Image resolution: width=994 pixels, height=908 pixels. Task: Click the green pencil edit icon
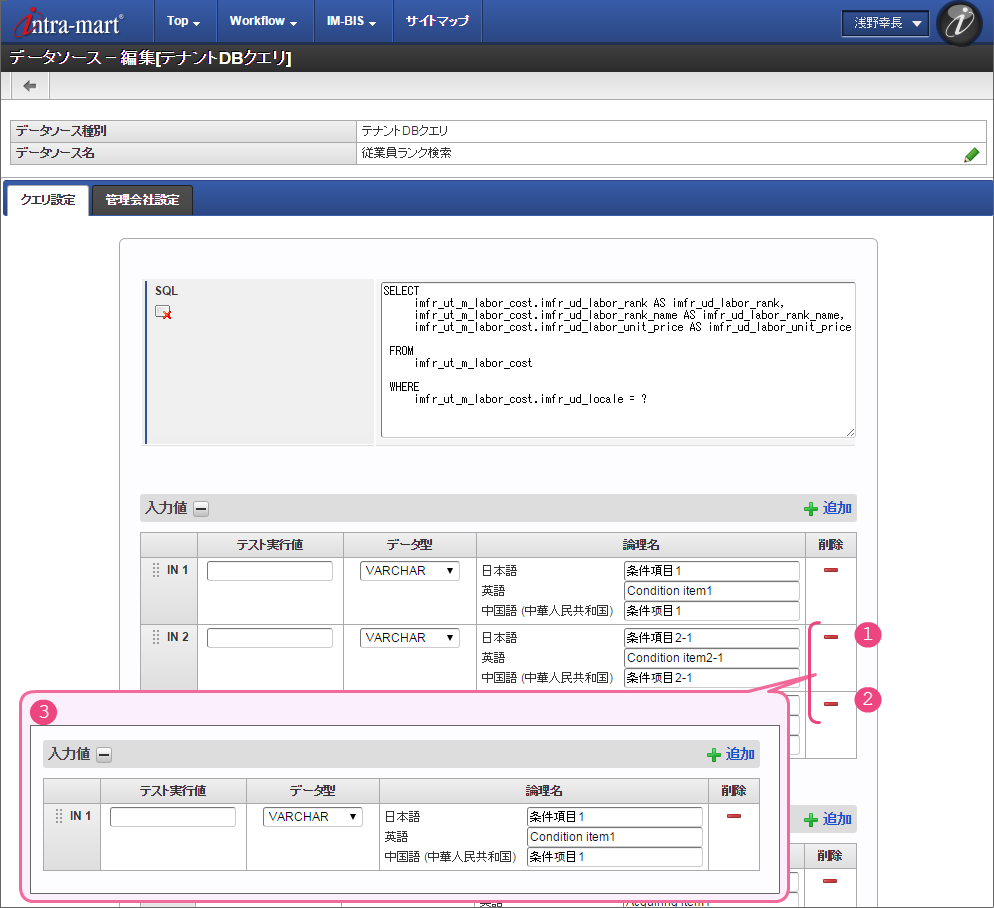[x=971, y=154]
